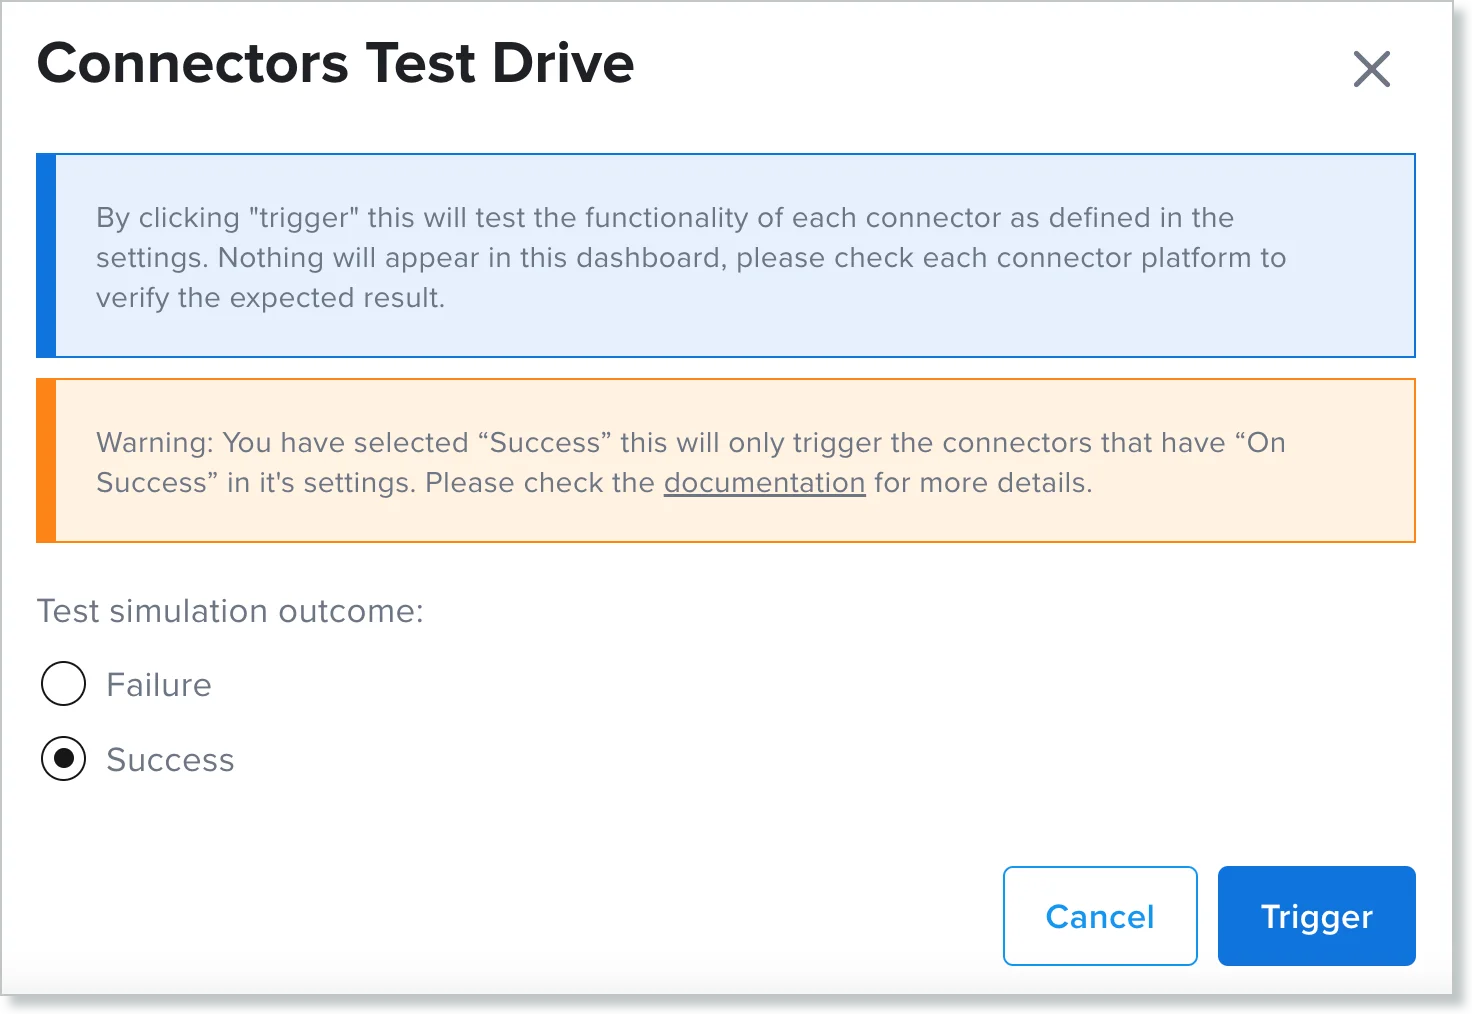Click the orange warning banner
Screen dimensions: 1472x1014
tap(726, 460)
